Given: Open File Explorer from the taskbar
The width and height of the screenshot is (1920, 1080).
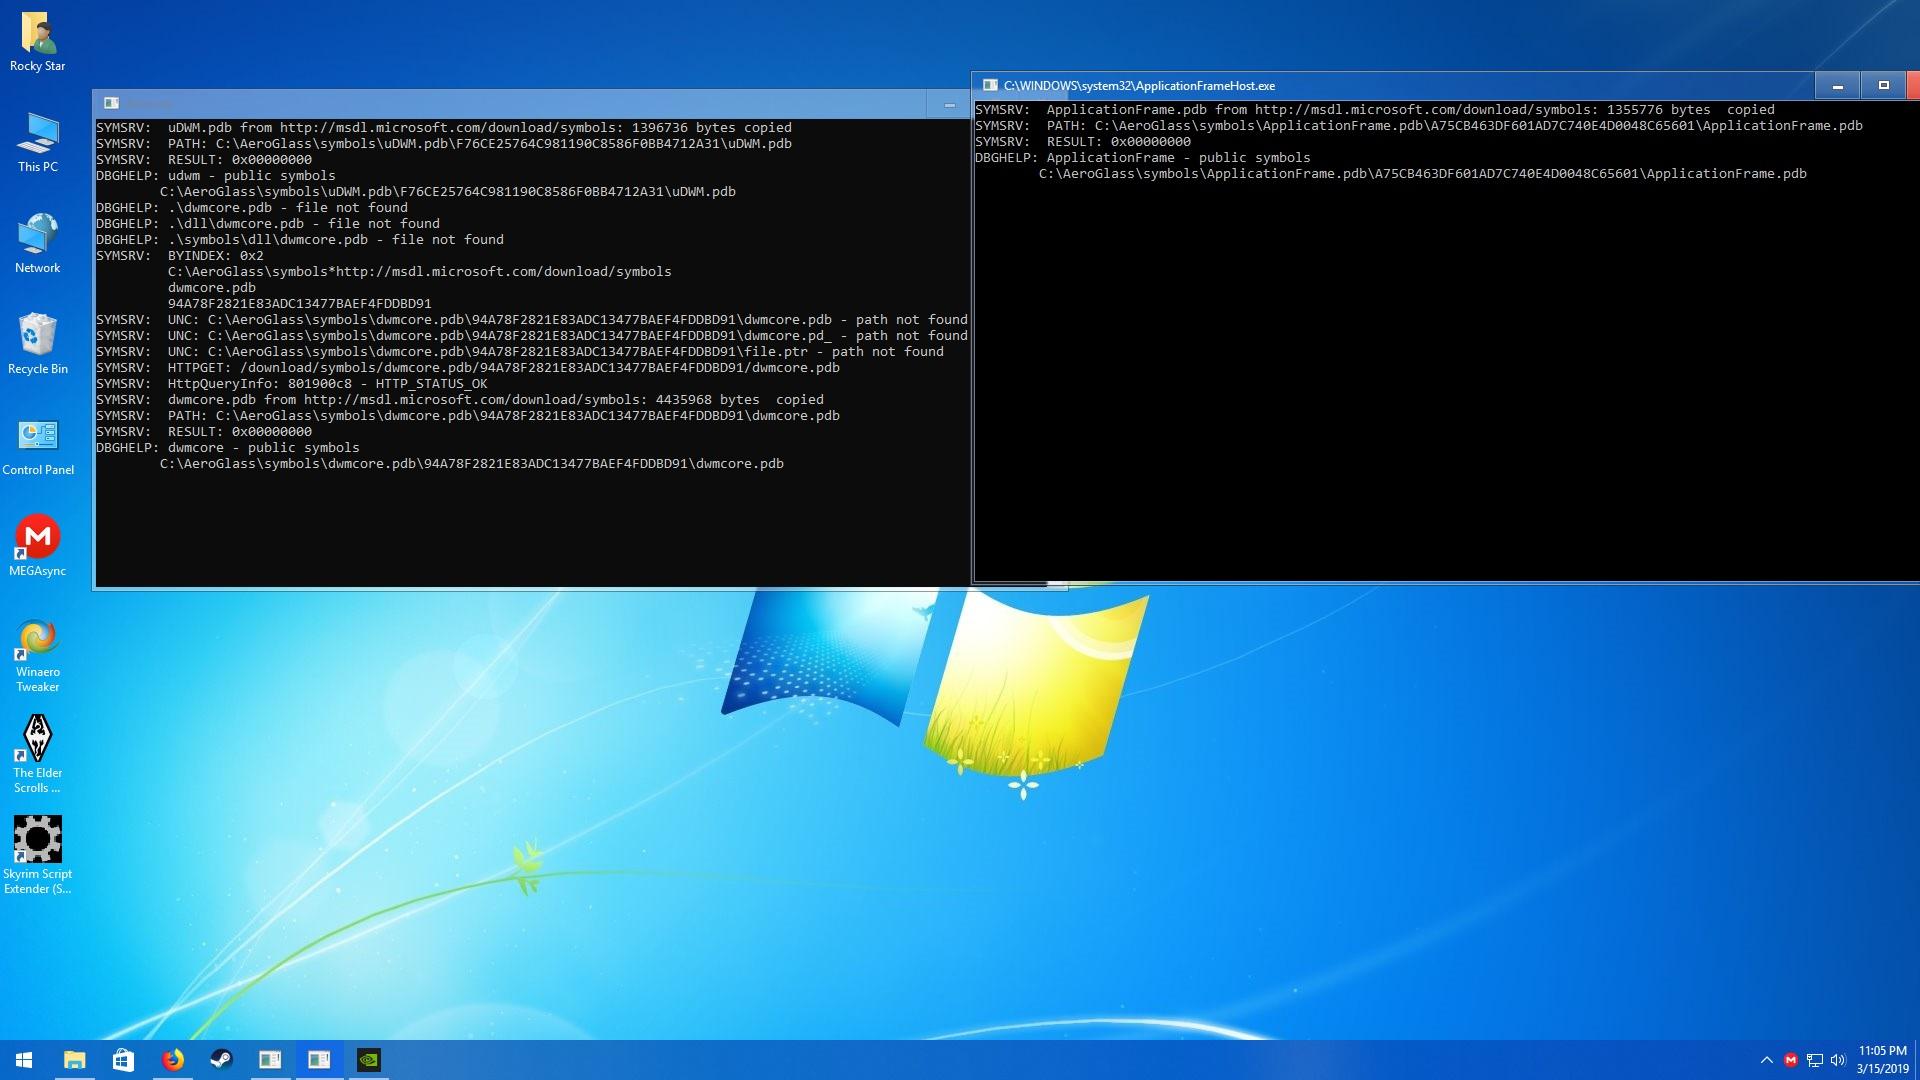Looking at the screenshot, I should tap(75, 1060).
